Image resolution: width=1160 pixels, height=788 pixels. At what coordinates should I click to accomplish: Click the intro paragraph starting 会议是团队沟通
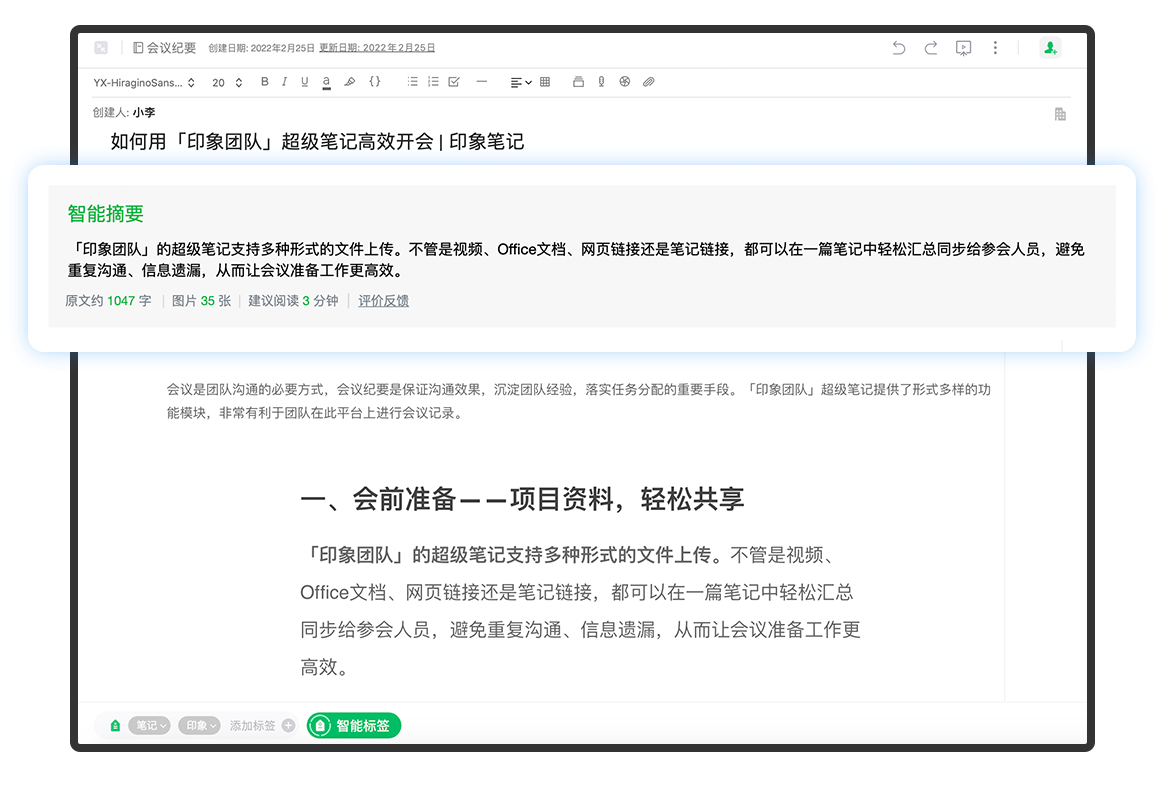[579, 401]
